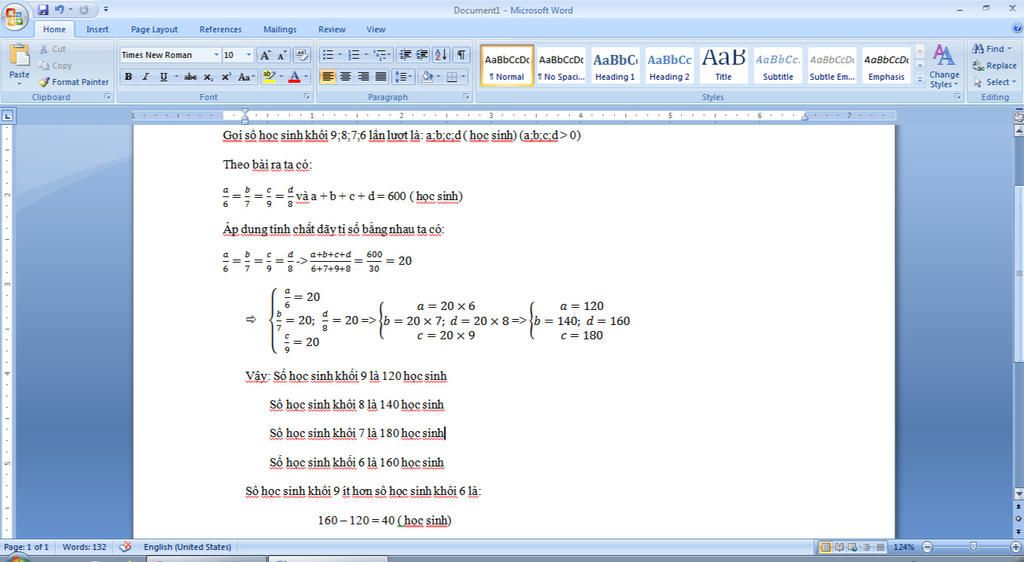
Task: Justify the paragraph text
Action: coord(381,77)
